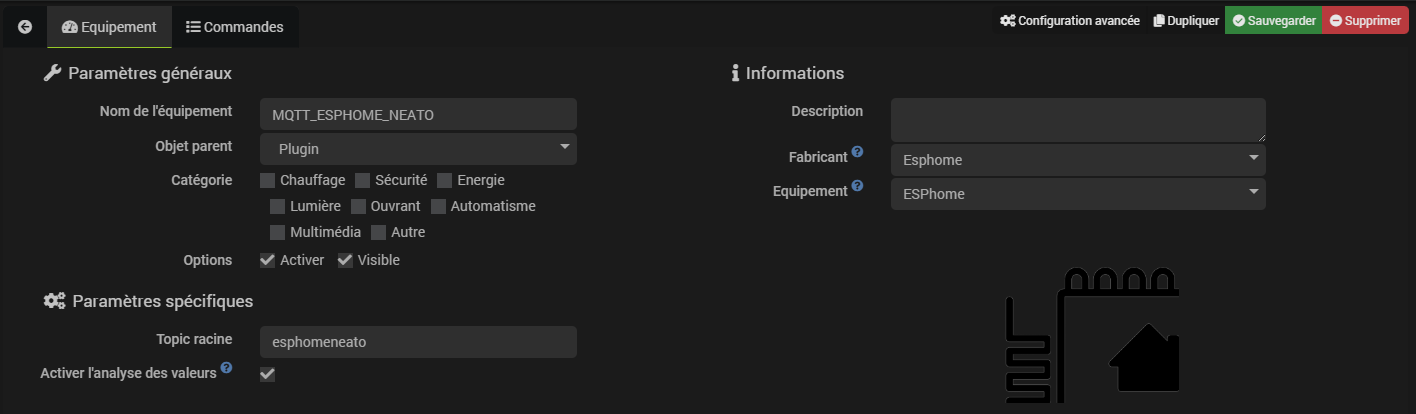Click the ESPHome equipment logo image
This screenshot has height=414, width=1416.
[1092, 335]
